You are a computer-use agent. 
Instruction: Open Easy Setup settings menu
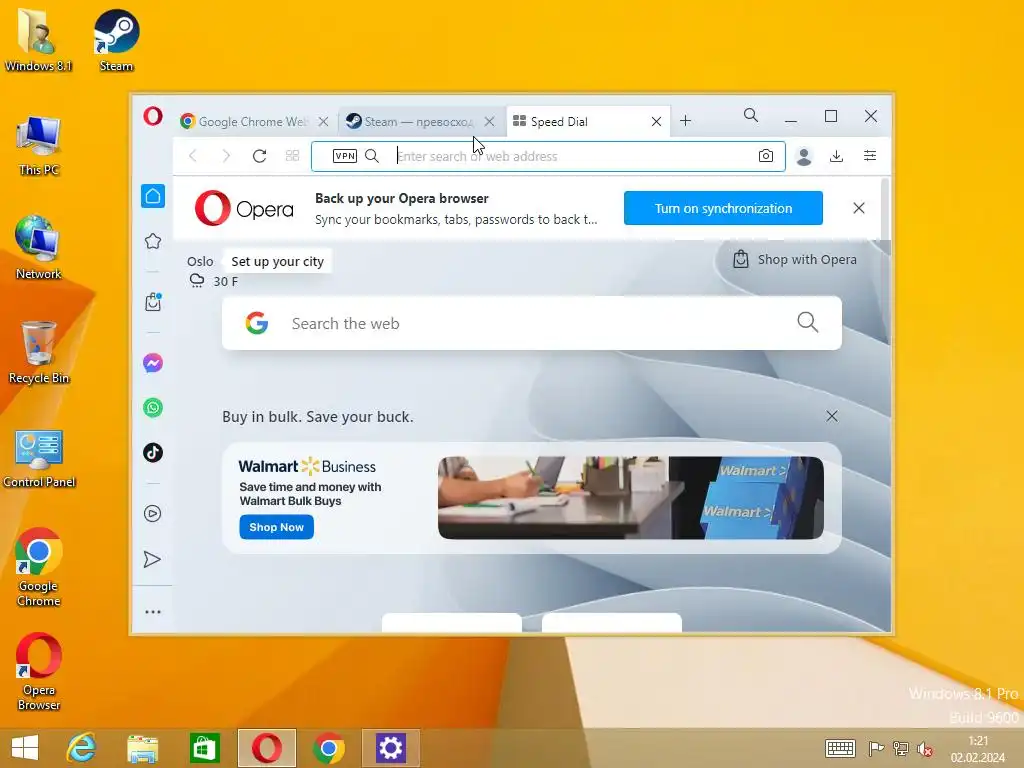[870, 155]
